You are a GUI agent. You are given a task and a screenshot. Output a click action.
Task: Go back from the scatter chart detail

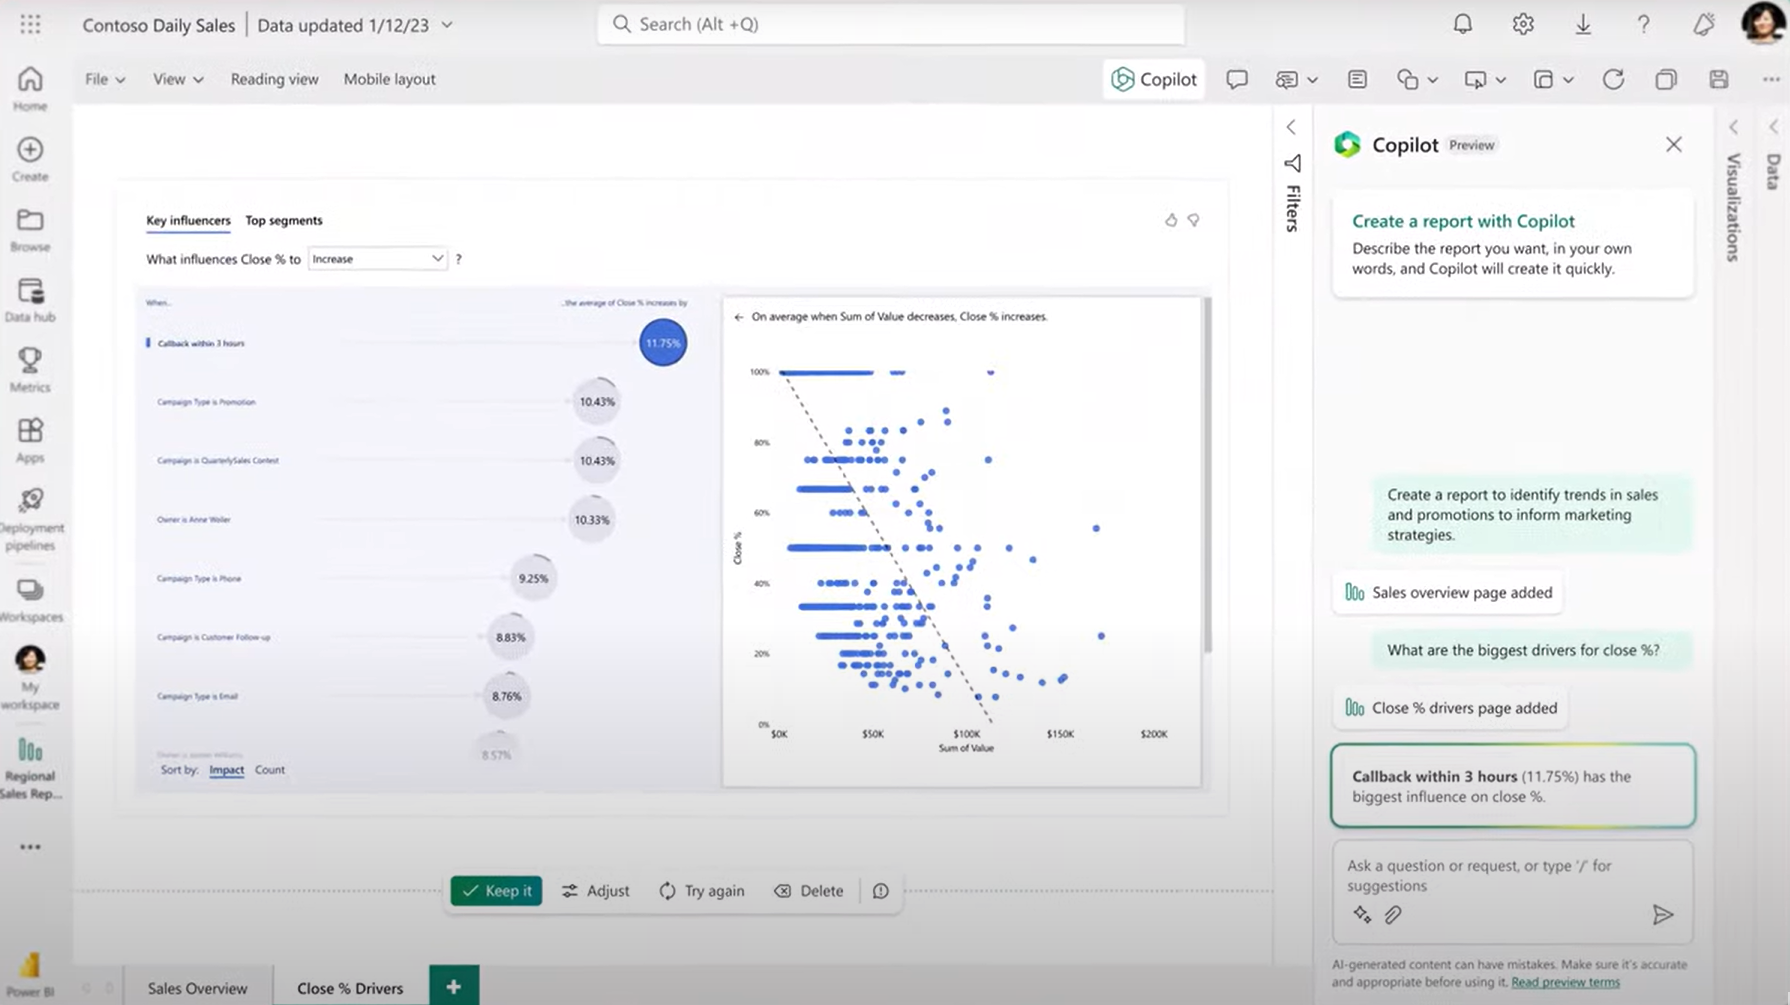coord(739,317)
